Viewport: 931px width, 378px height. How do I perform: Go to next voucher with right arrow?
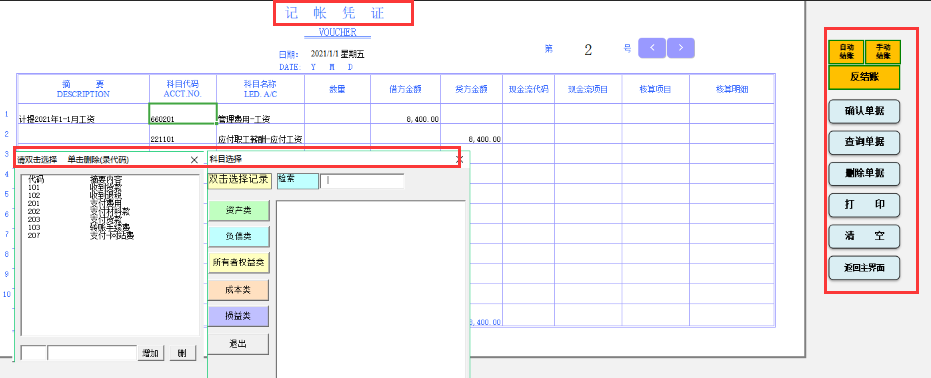(680, 48)
